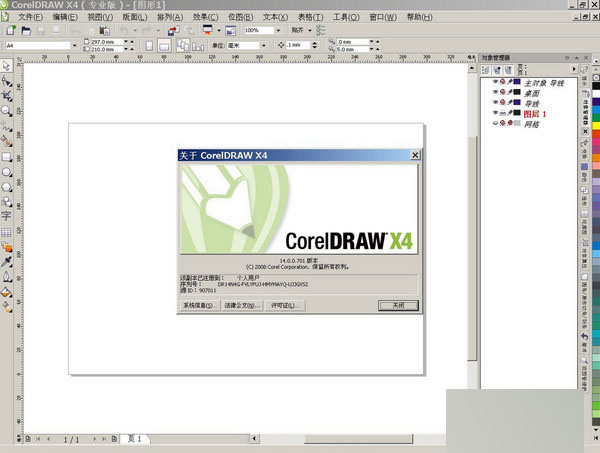
Task: Click the Import icon in the toolbar
Action: click(x=173, y=31)
